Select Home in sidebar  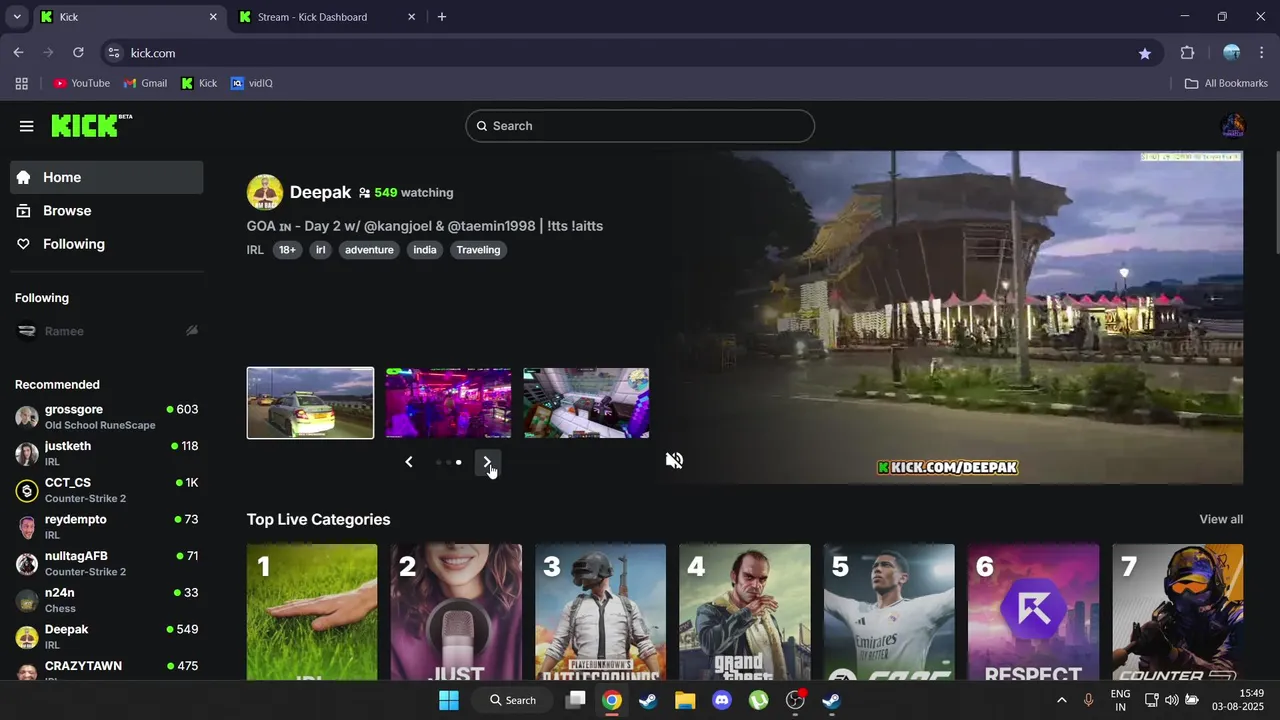[x=107, y=177]
